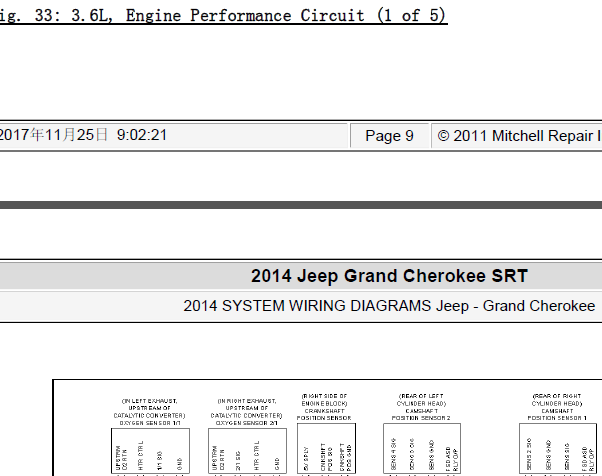Click the '(REAR OF LEFT CYLINDER HEAD)' note
This screenshot has height=476, width=602.
click(x=421, y=400)
